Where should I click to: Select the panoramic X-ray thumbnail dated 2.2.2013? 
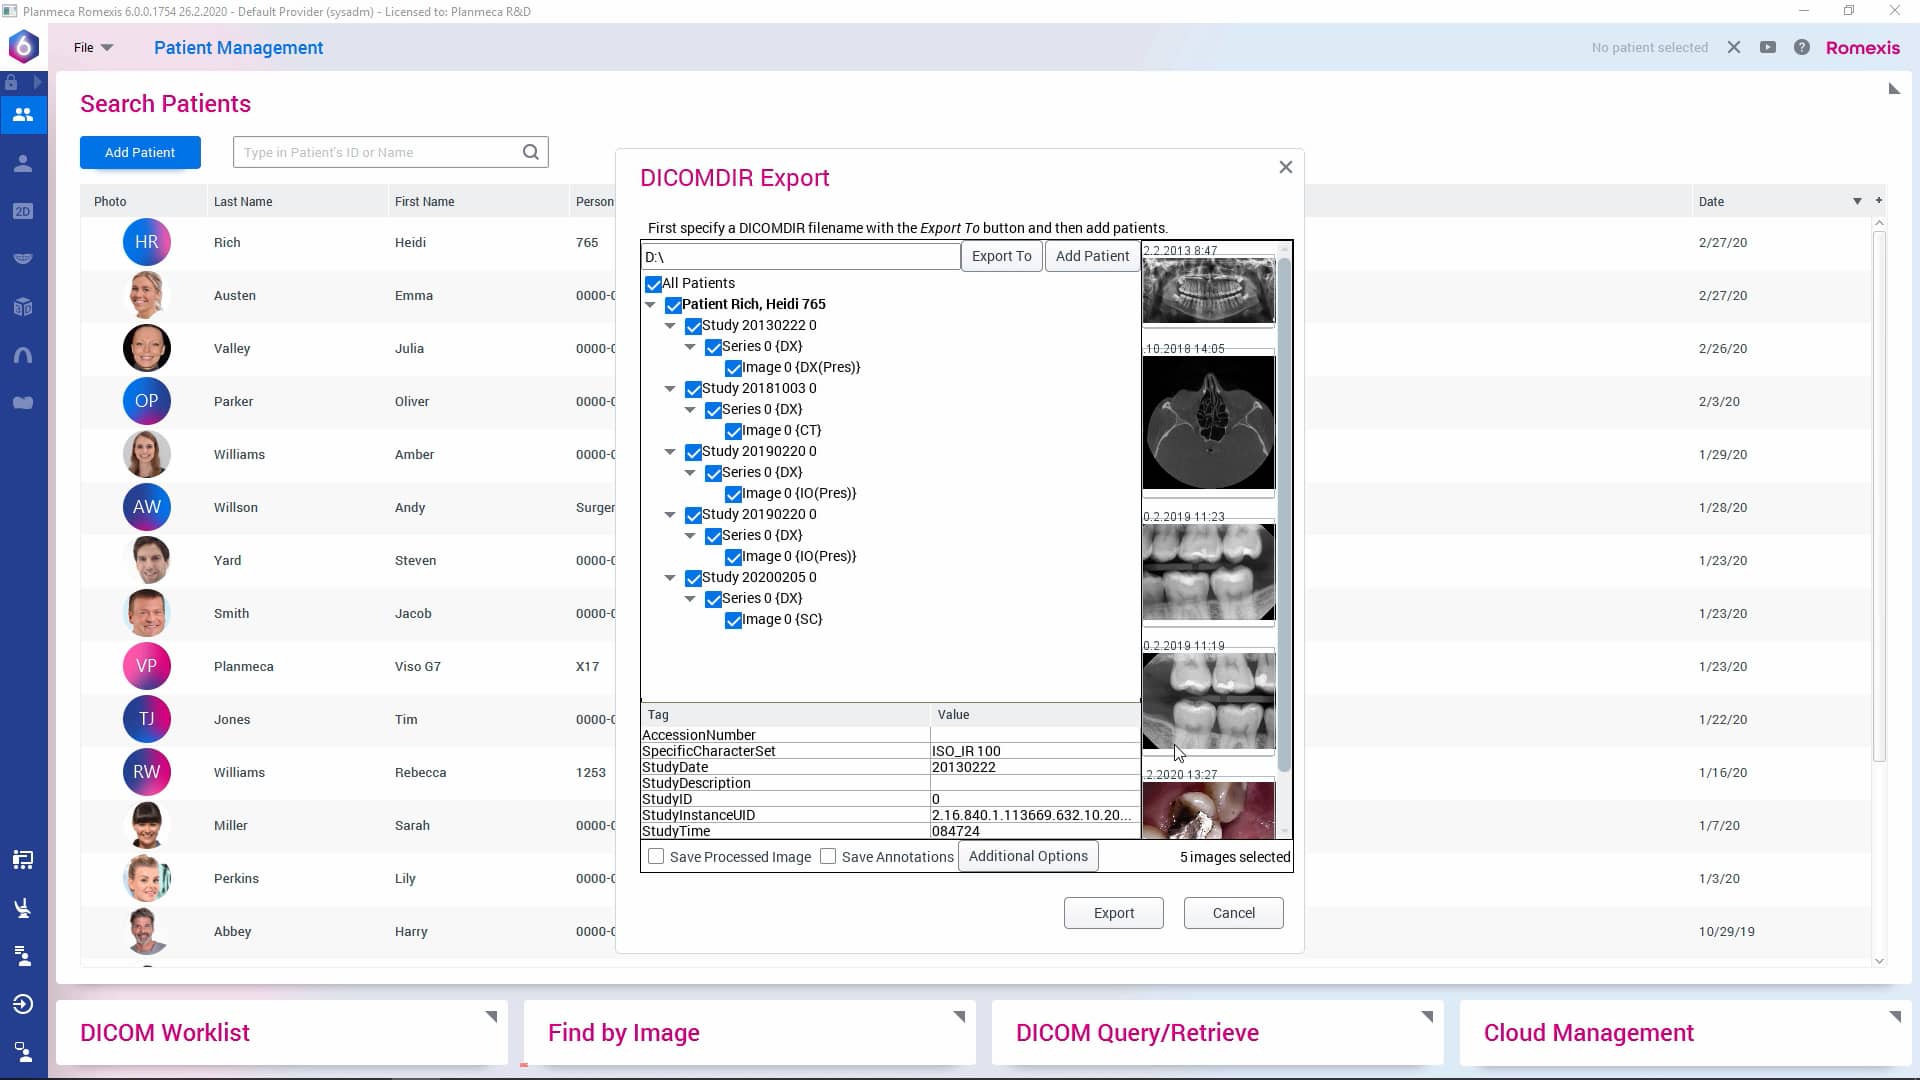1208,290
